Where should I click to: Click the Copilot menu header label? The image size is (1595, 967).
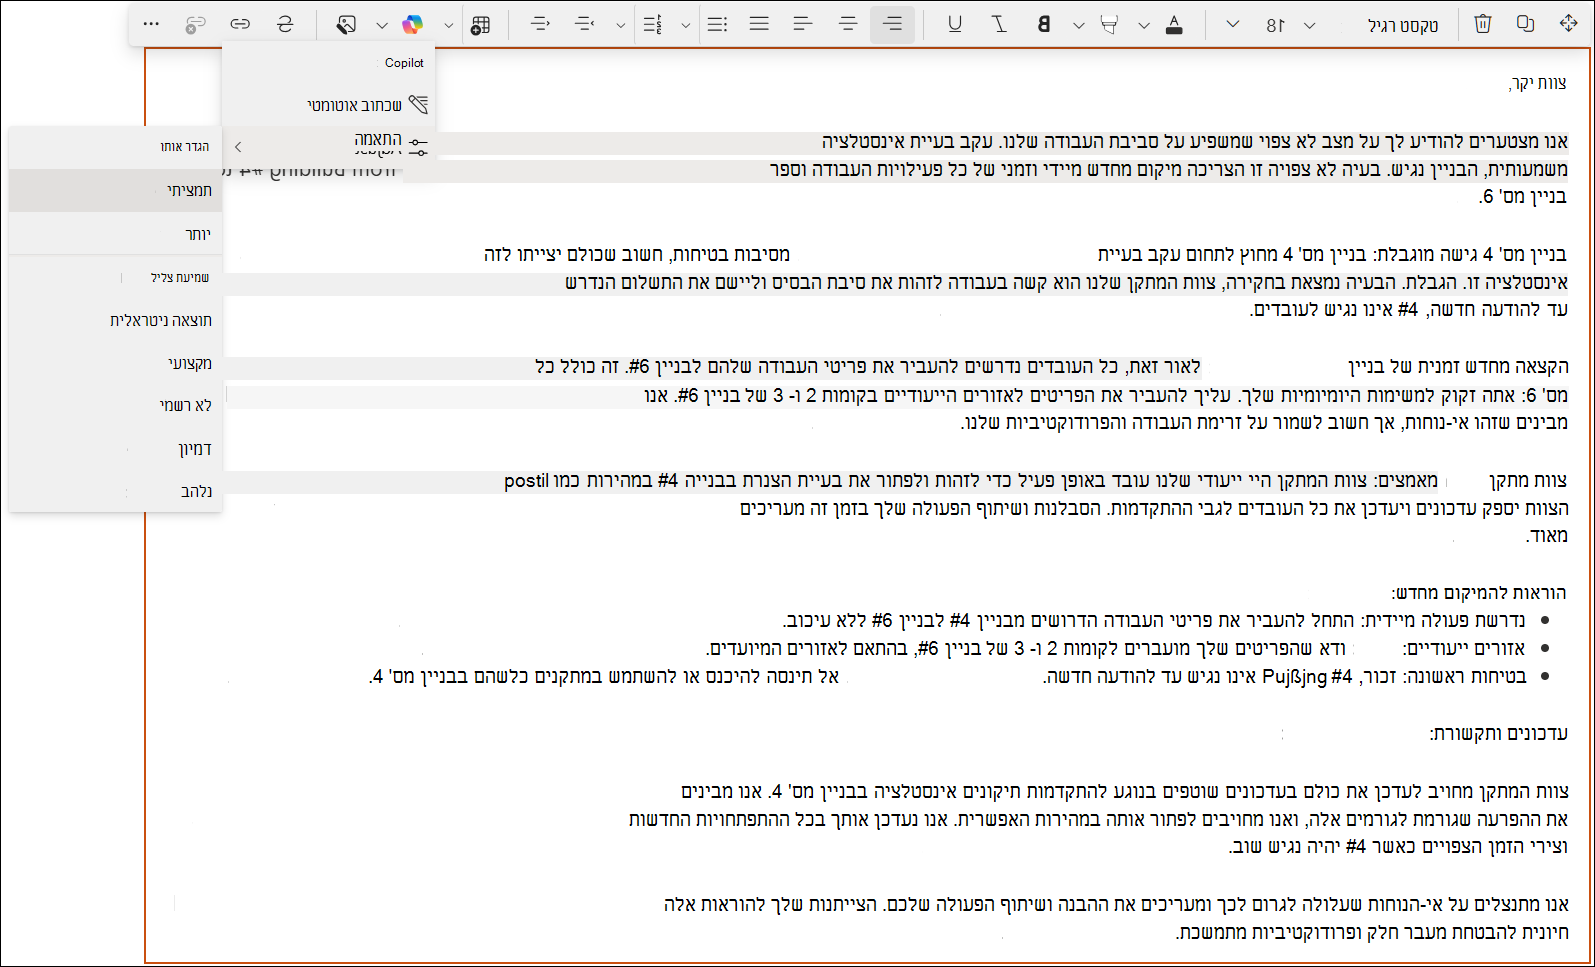tap(404, 62)
